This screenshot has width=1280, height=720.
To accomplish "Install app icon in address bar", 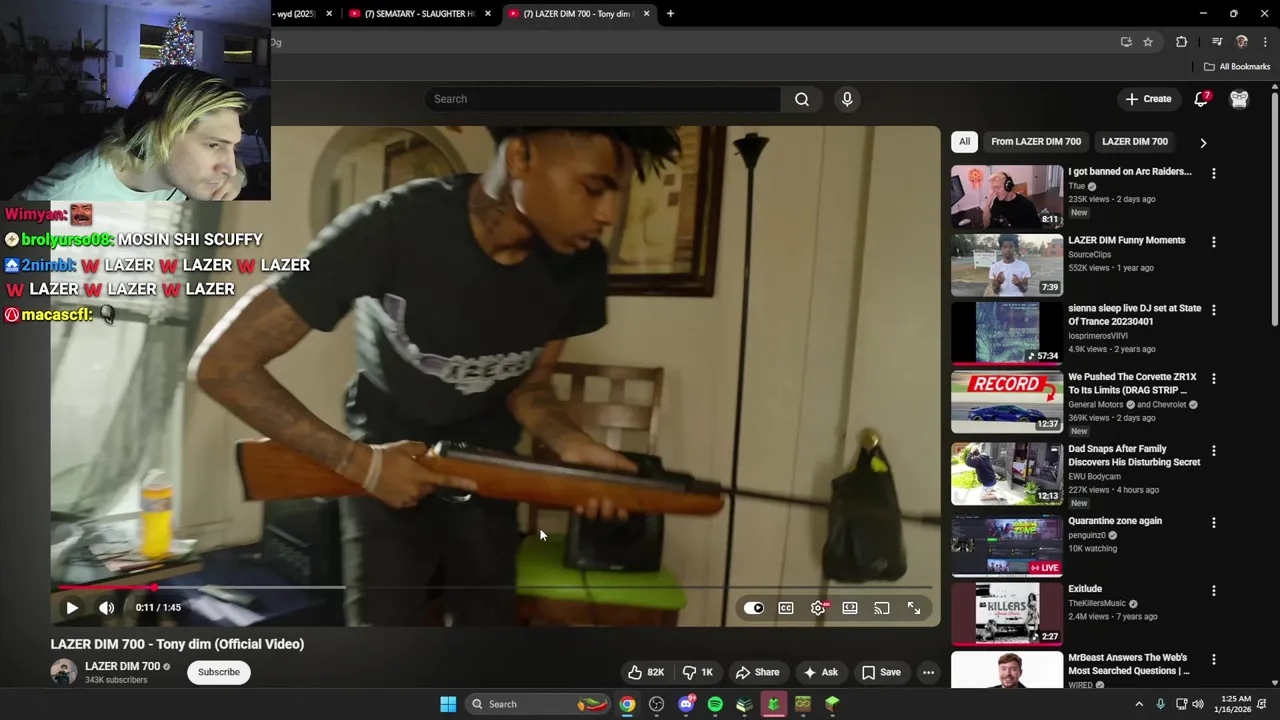I will point(1126,42).
